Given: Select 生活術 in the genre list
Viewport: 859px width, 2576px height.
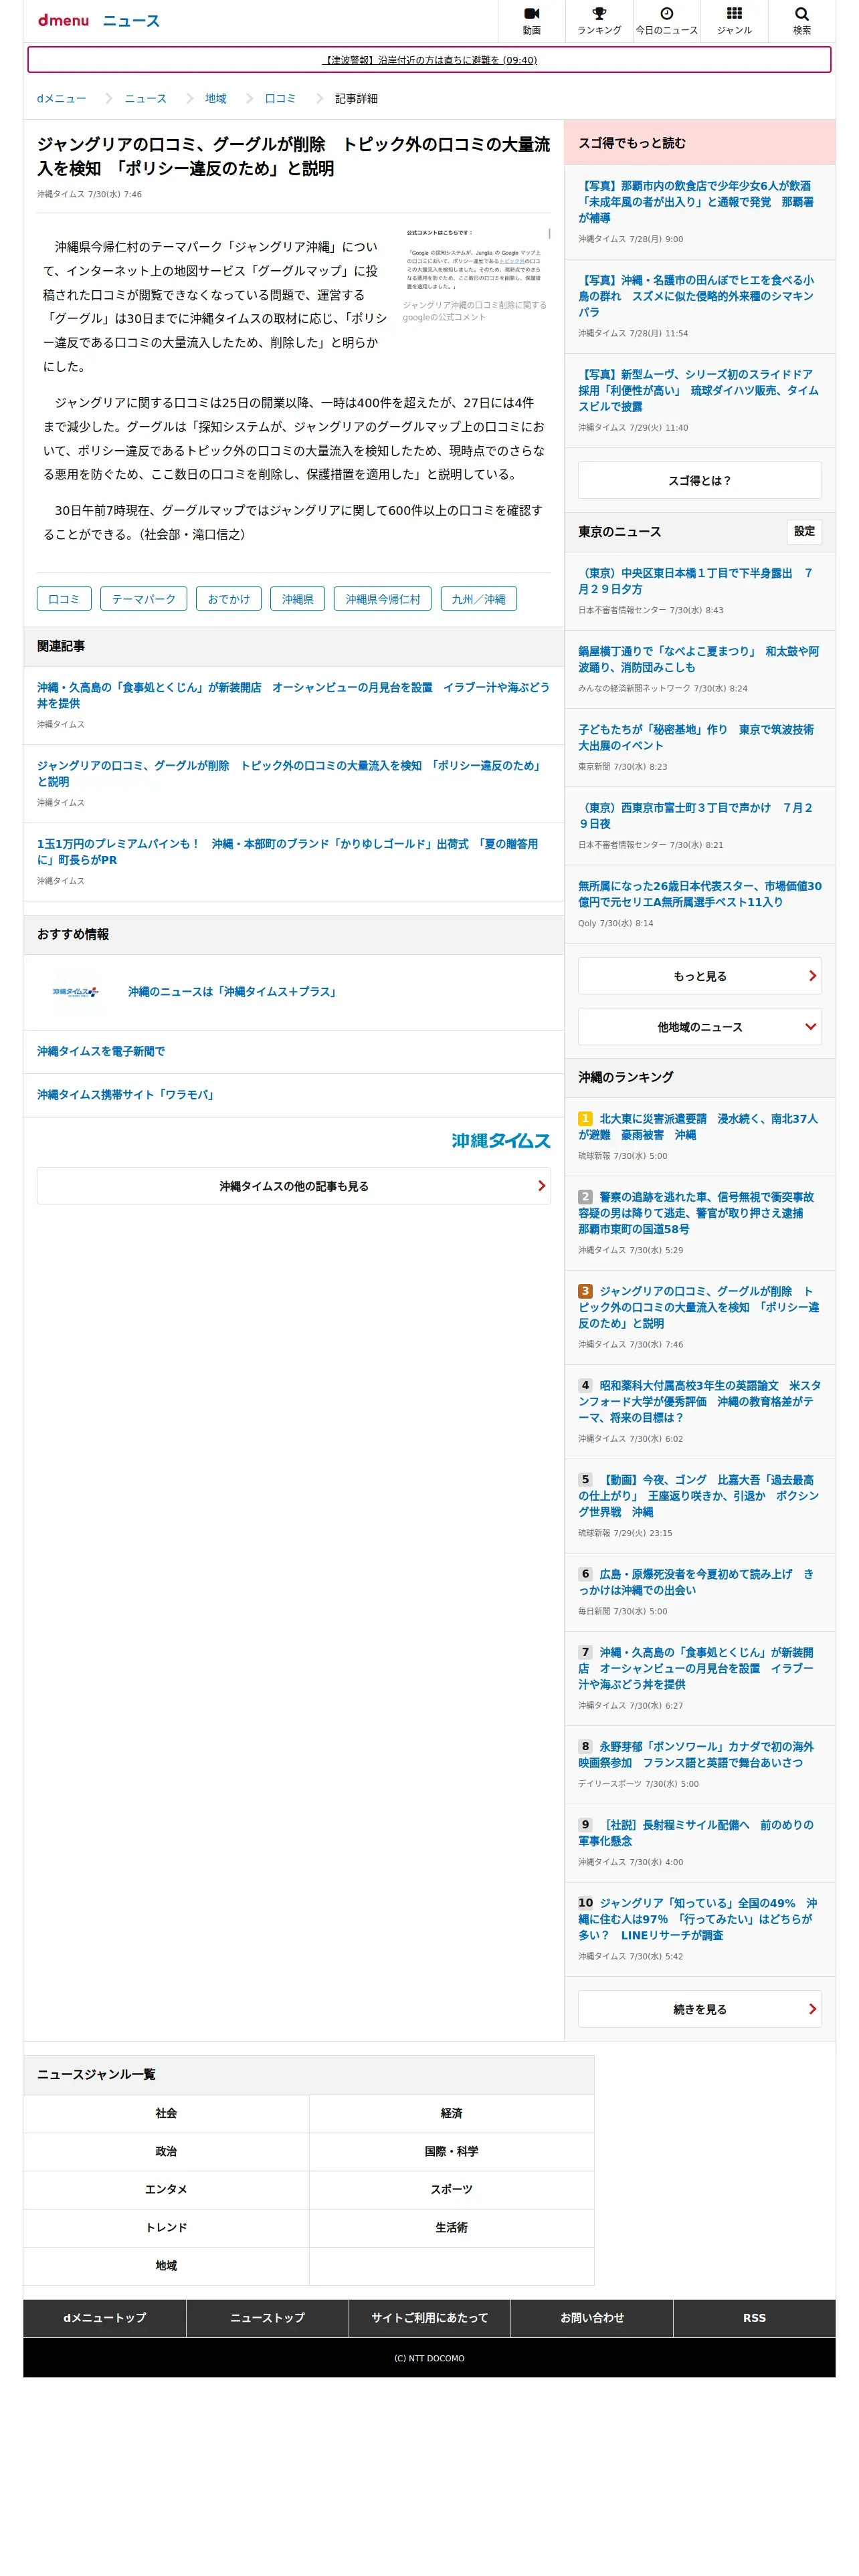Looking at the screenshot, I should [x=451, y=2227].
